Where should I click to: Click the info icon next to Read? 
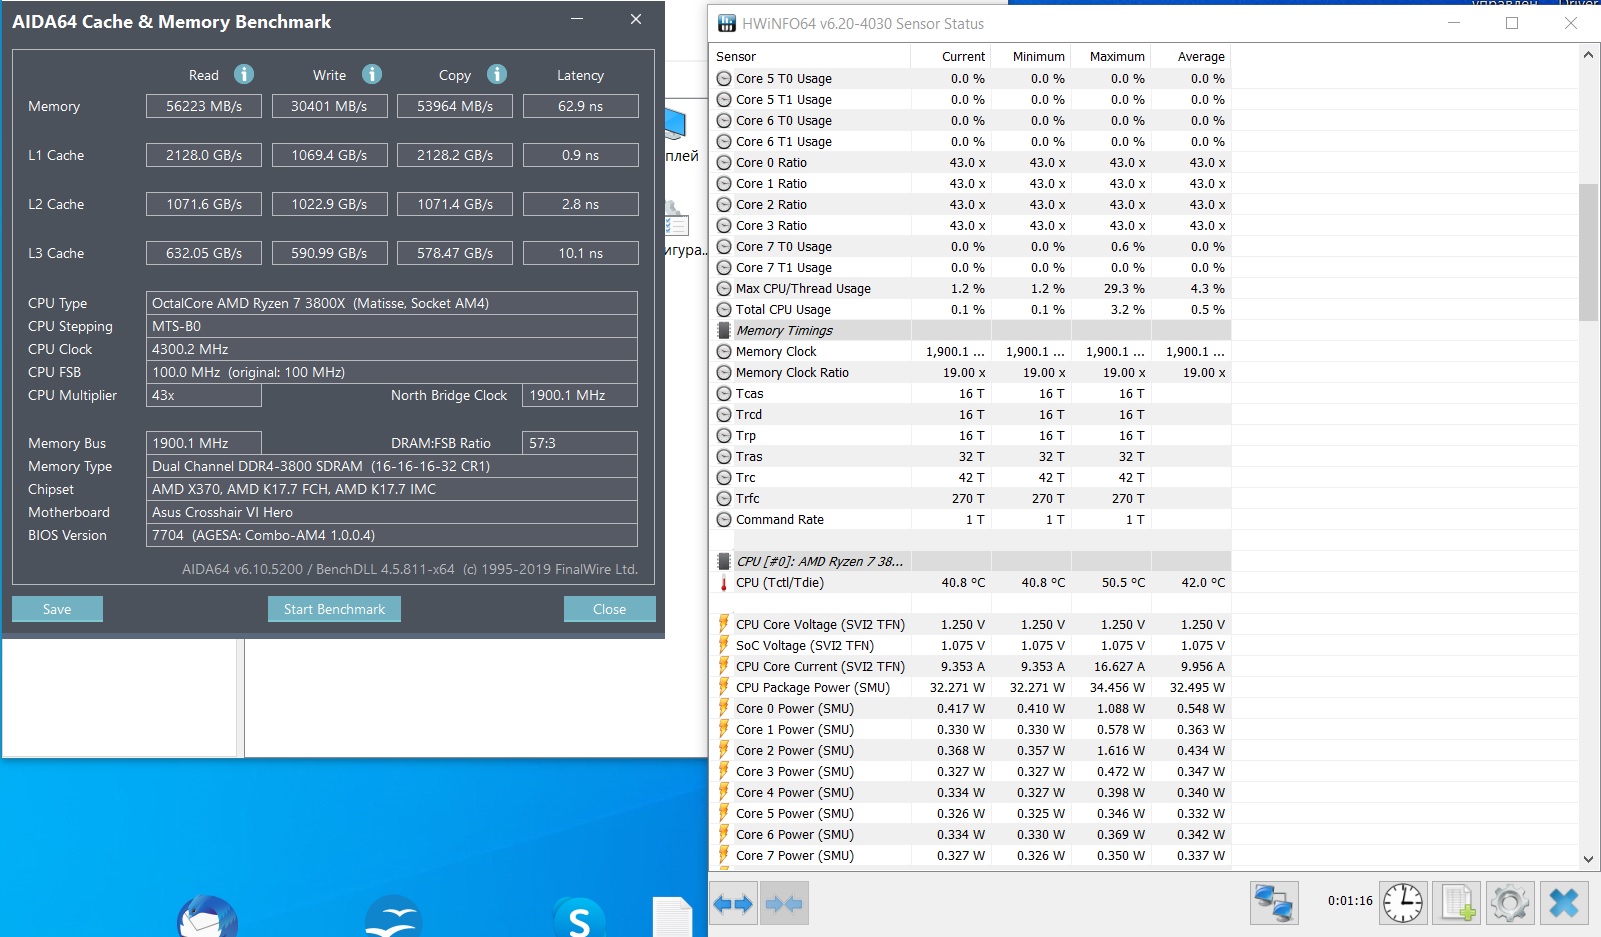pos(244,74)
